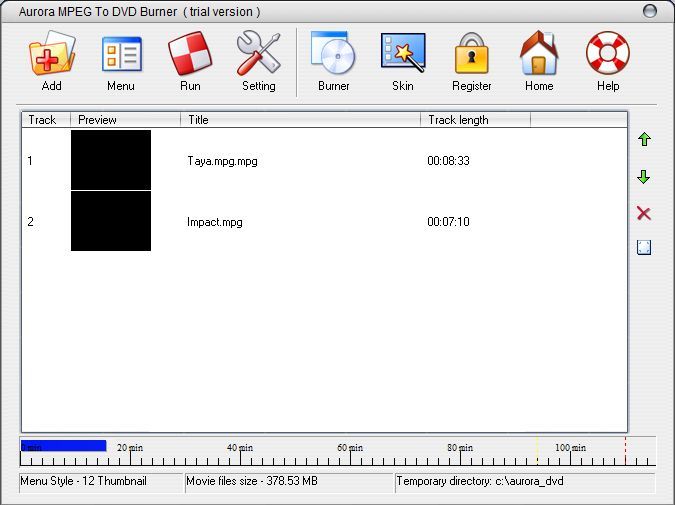Click the red dashed capacity limit marker

[625, 450]
